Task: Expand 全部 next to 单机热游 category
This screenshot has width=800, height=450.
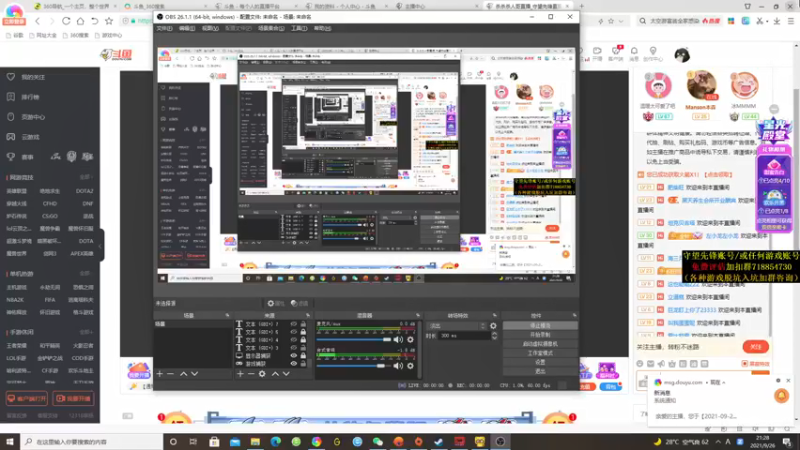Action: pos(86,274)
